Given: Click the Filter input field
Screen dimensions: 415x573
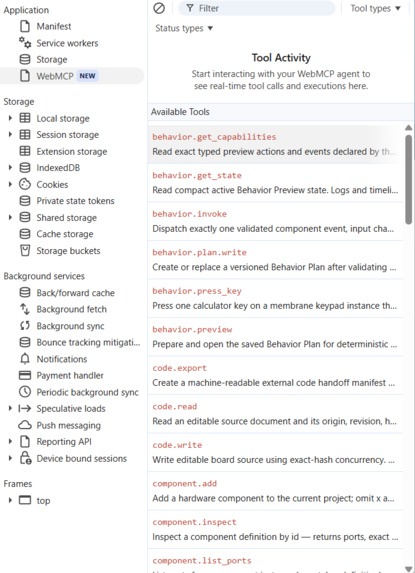Looking at the screenshot, I should click(256, 8).
